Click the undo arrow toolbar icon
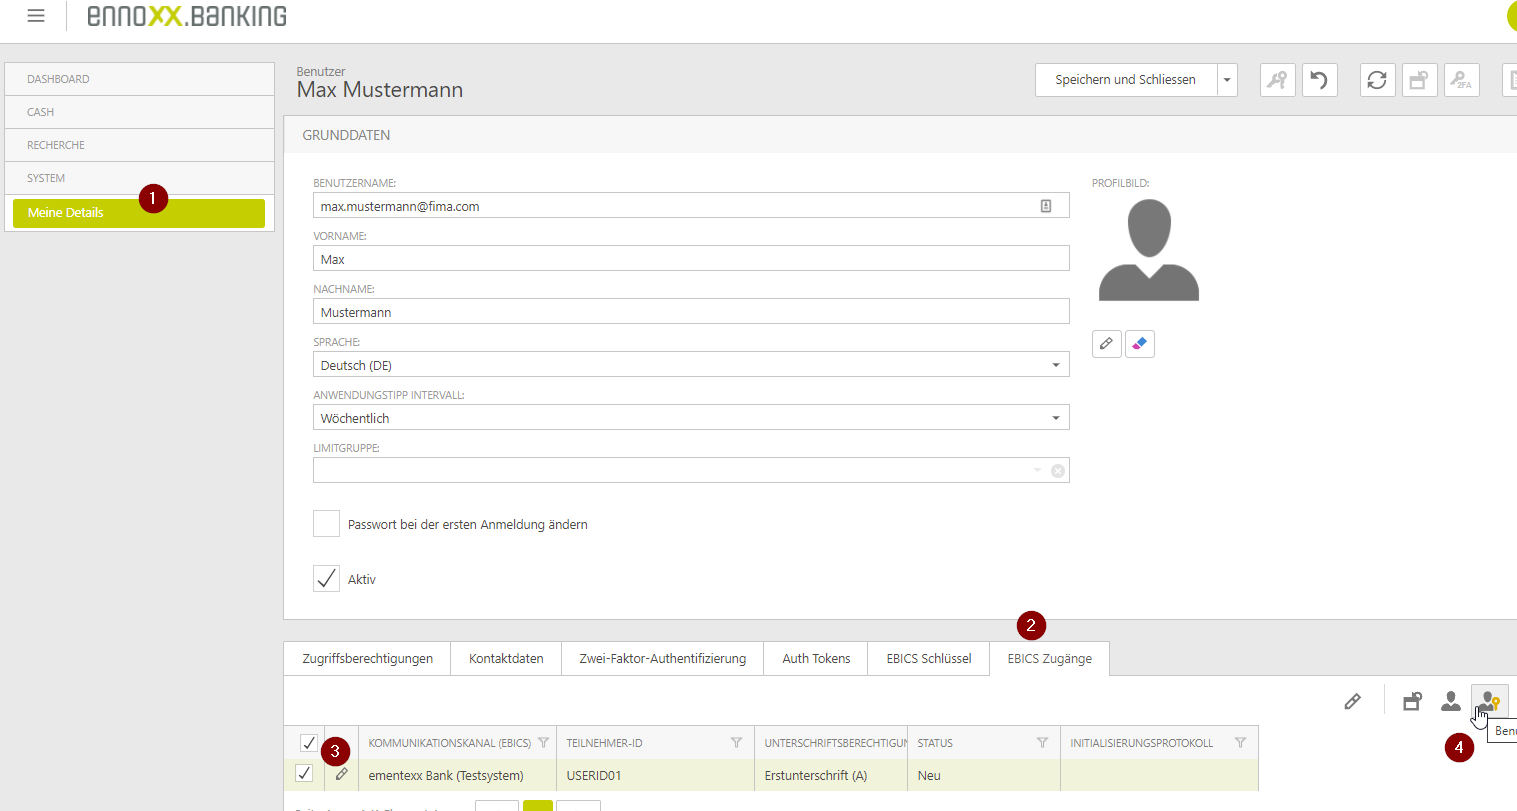Viewport: 1517px width, 811px height. [1319, 80]
